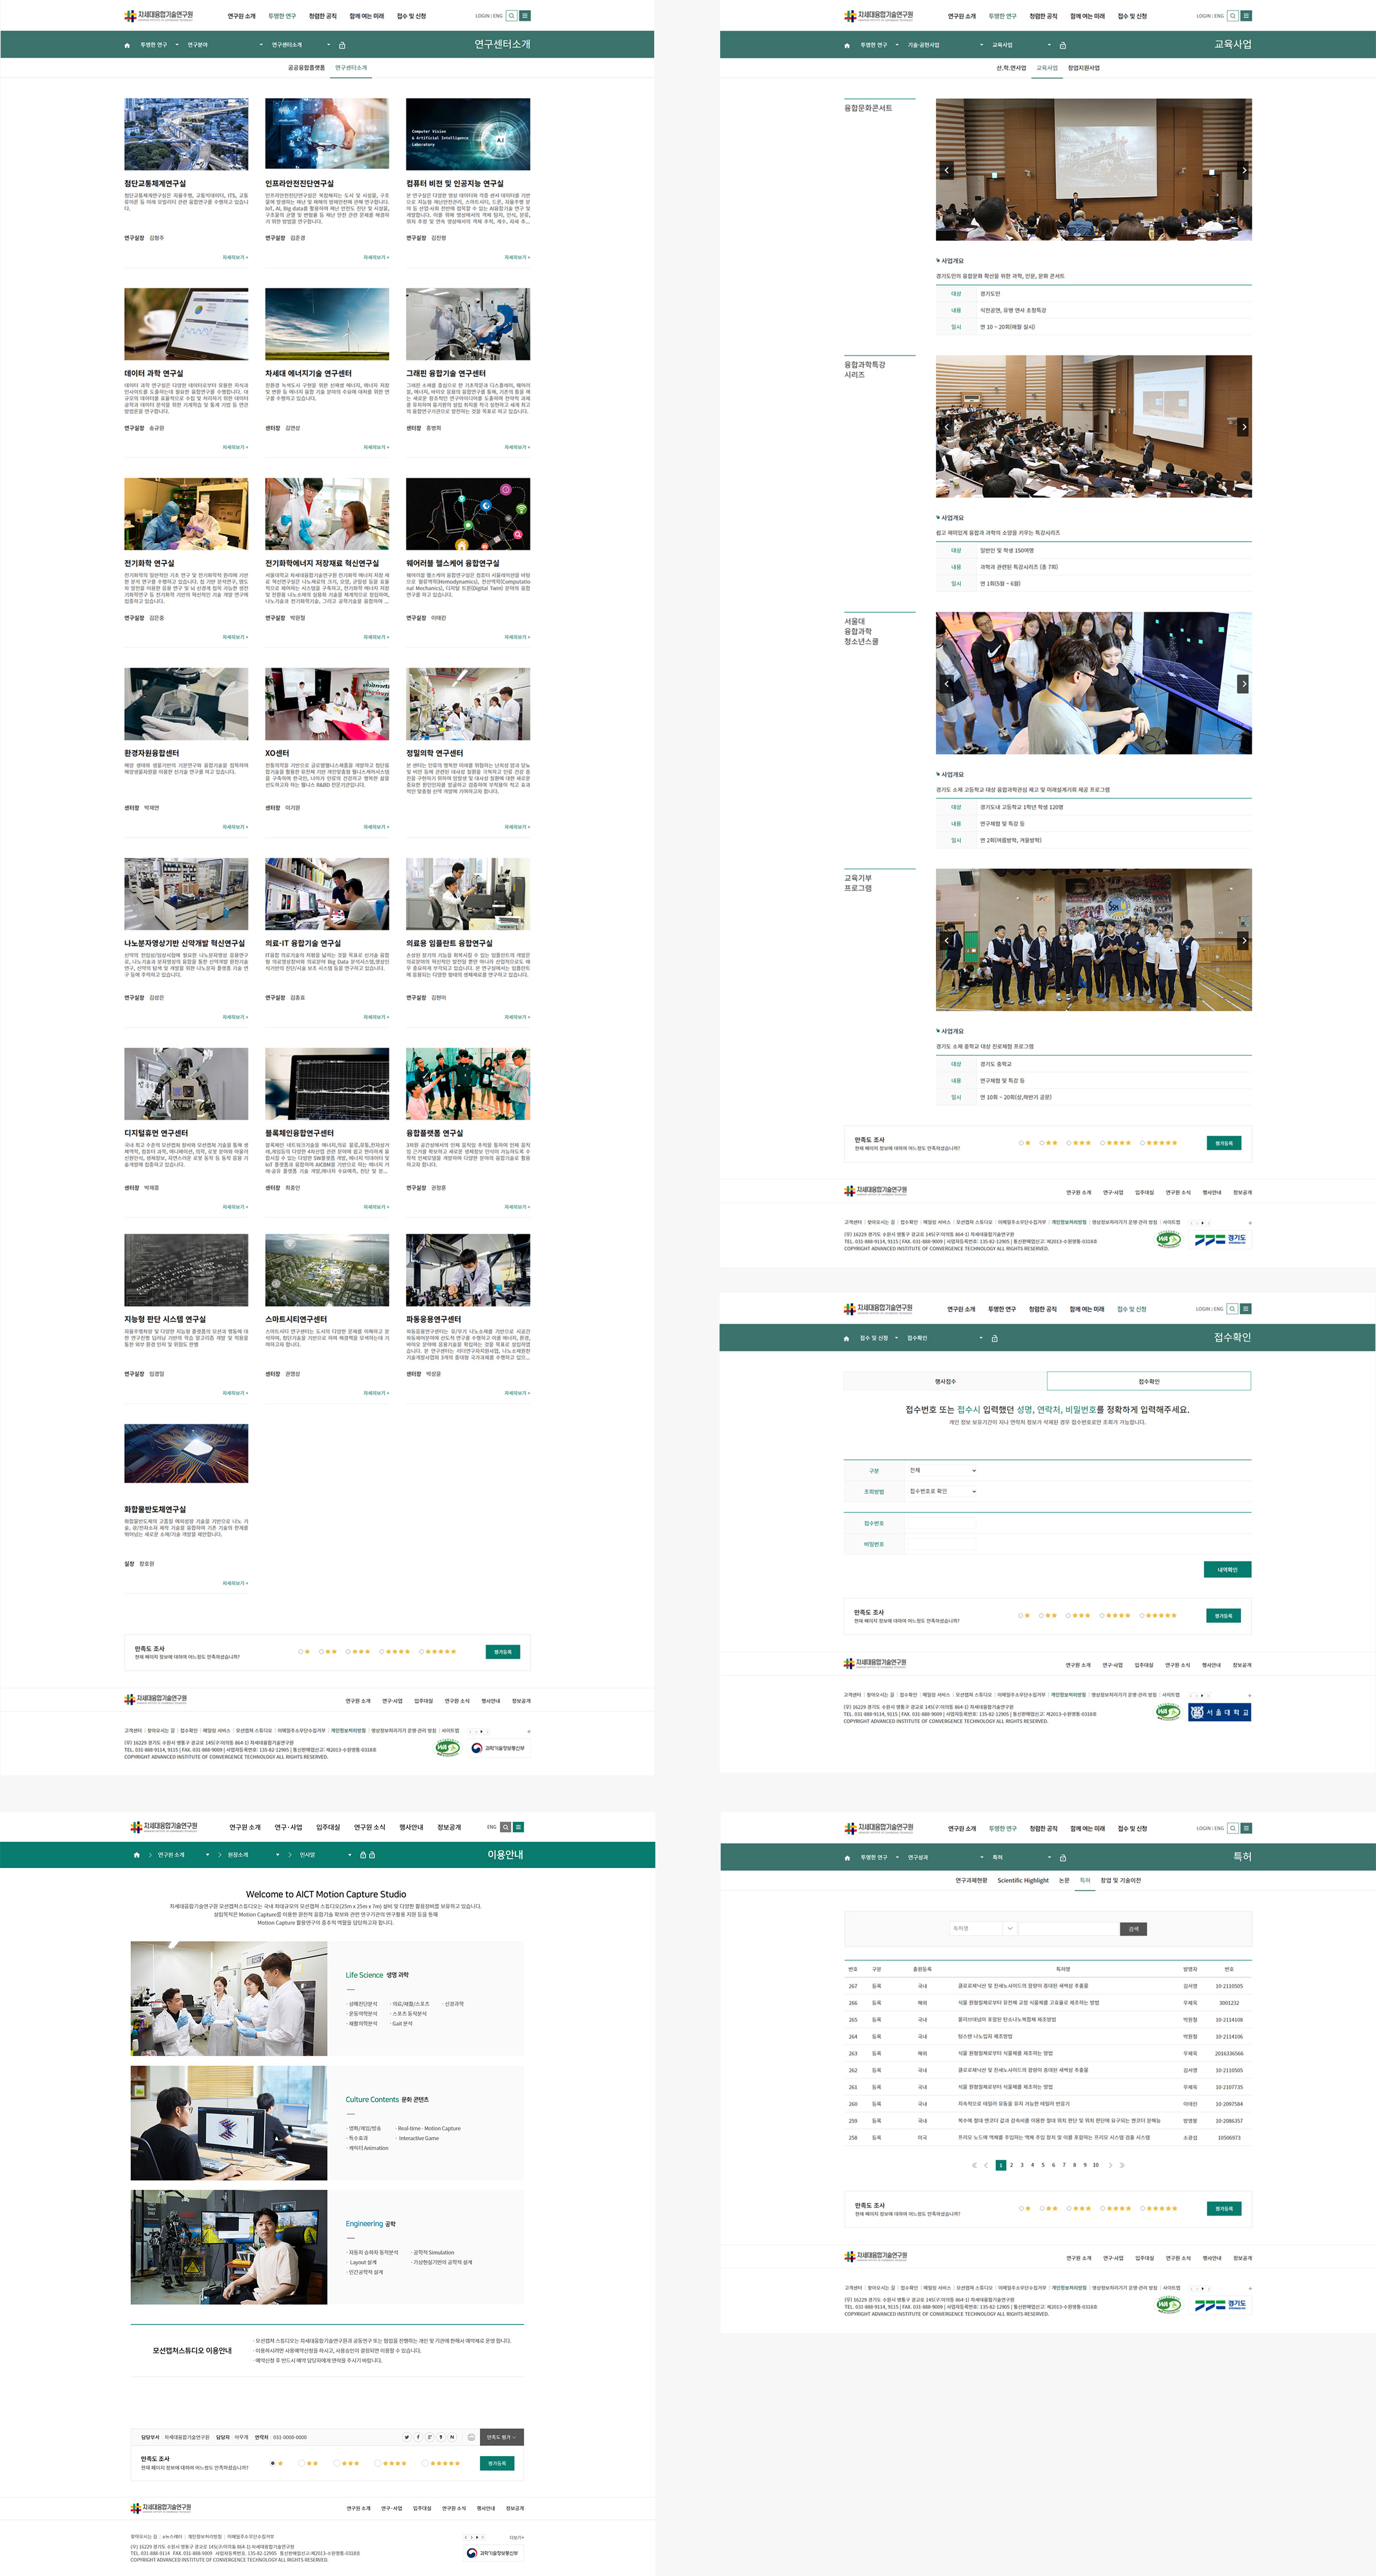Click the Facebook share icon
This screenshot has width=1376, height=2576.
[418, 2437]
